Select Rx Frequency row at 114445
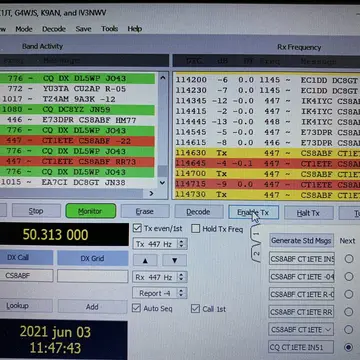The height and width of the screenshot is (360, 360). [267, 122]
